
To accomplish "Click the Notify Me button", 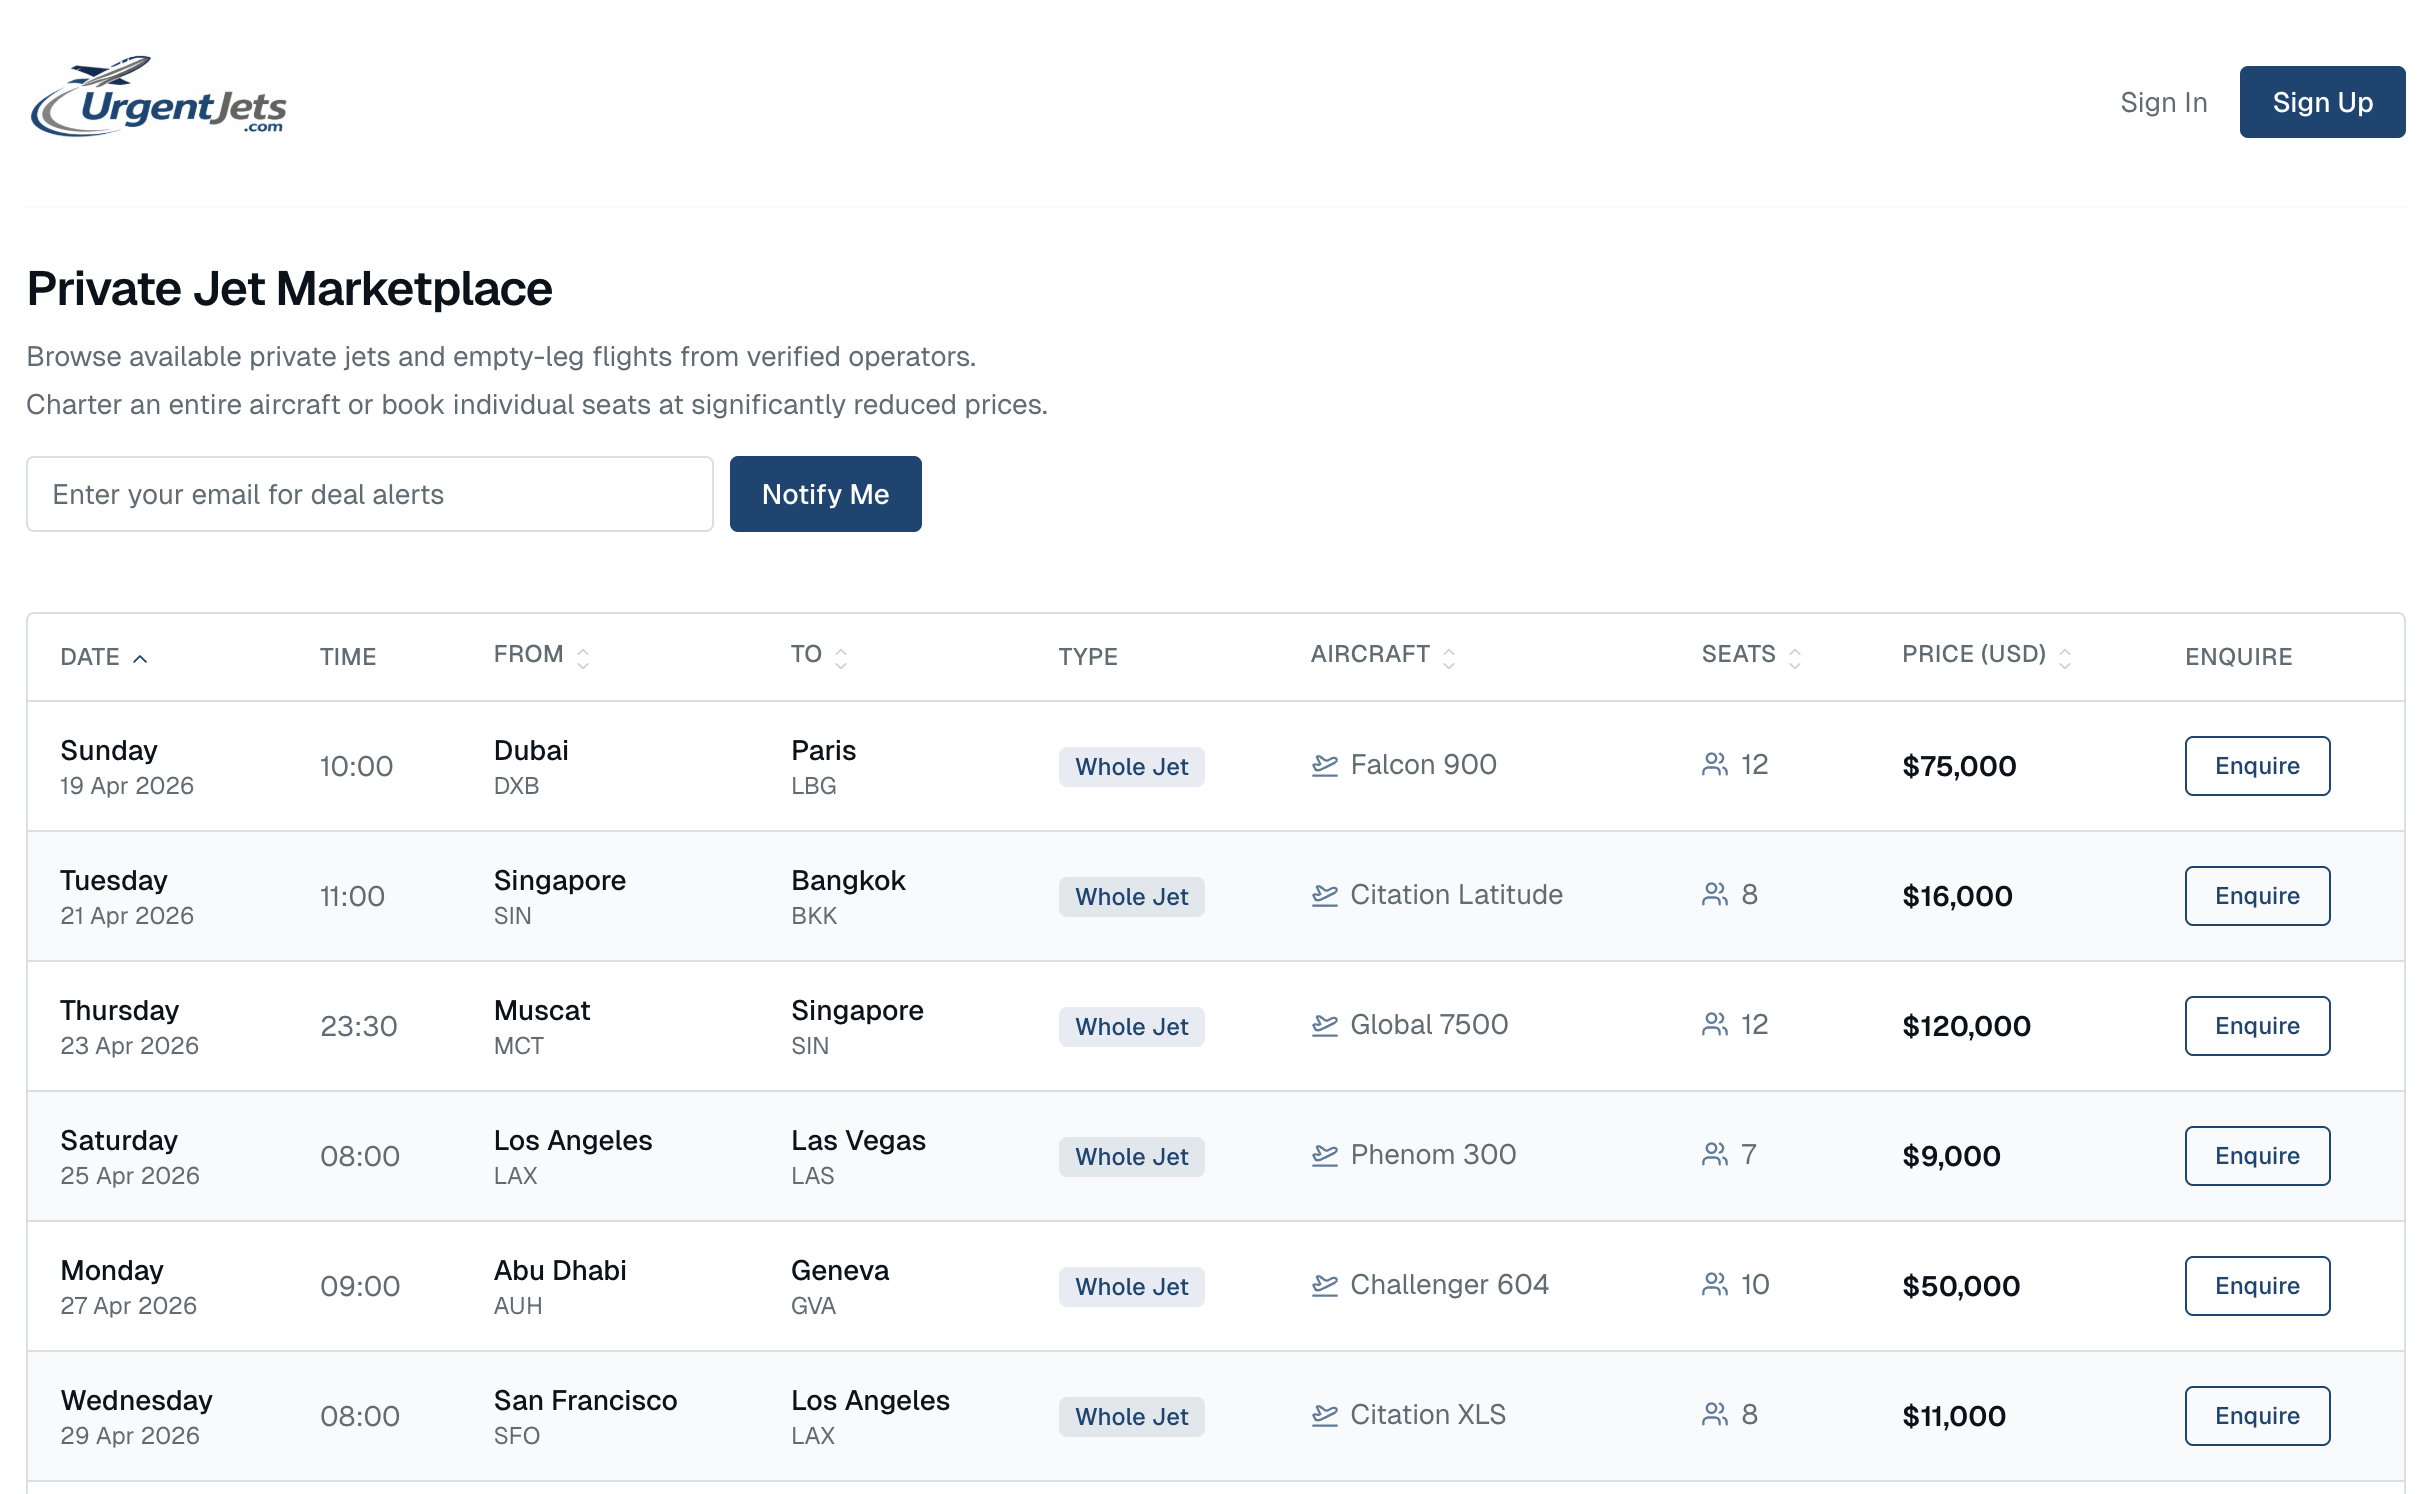I will [x=825, y=494].
